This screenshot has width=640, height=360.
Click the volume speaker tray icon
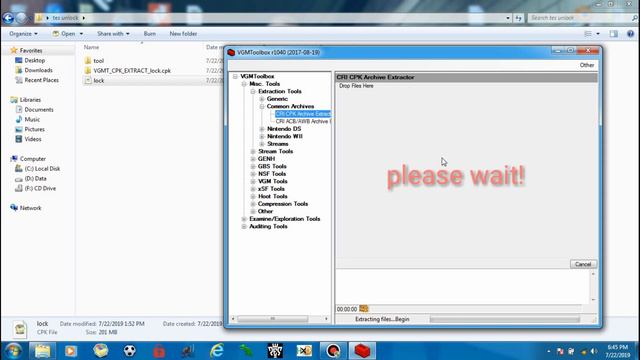[x=594, y=351]
